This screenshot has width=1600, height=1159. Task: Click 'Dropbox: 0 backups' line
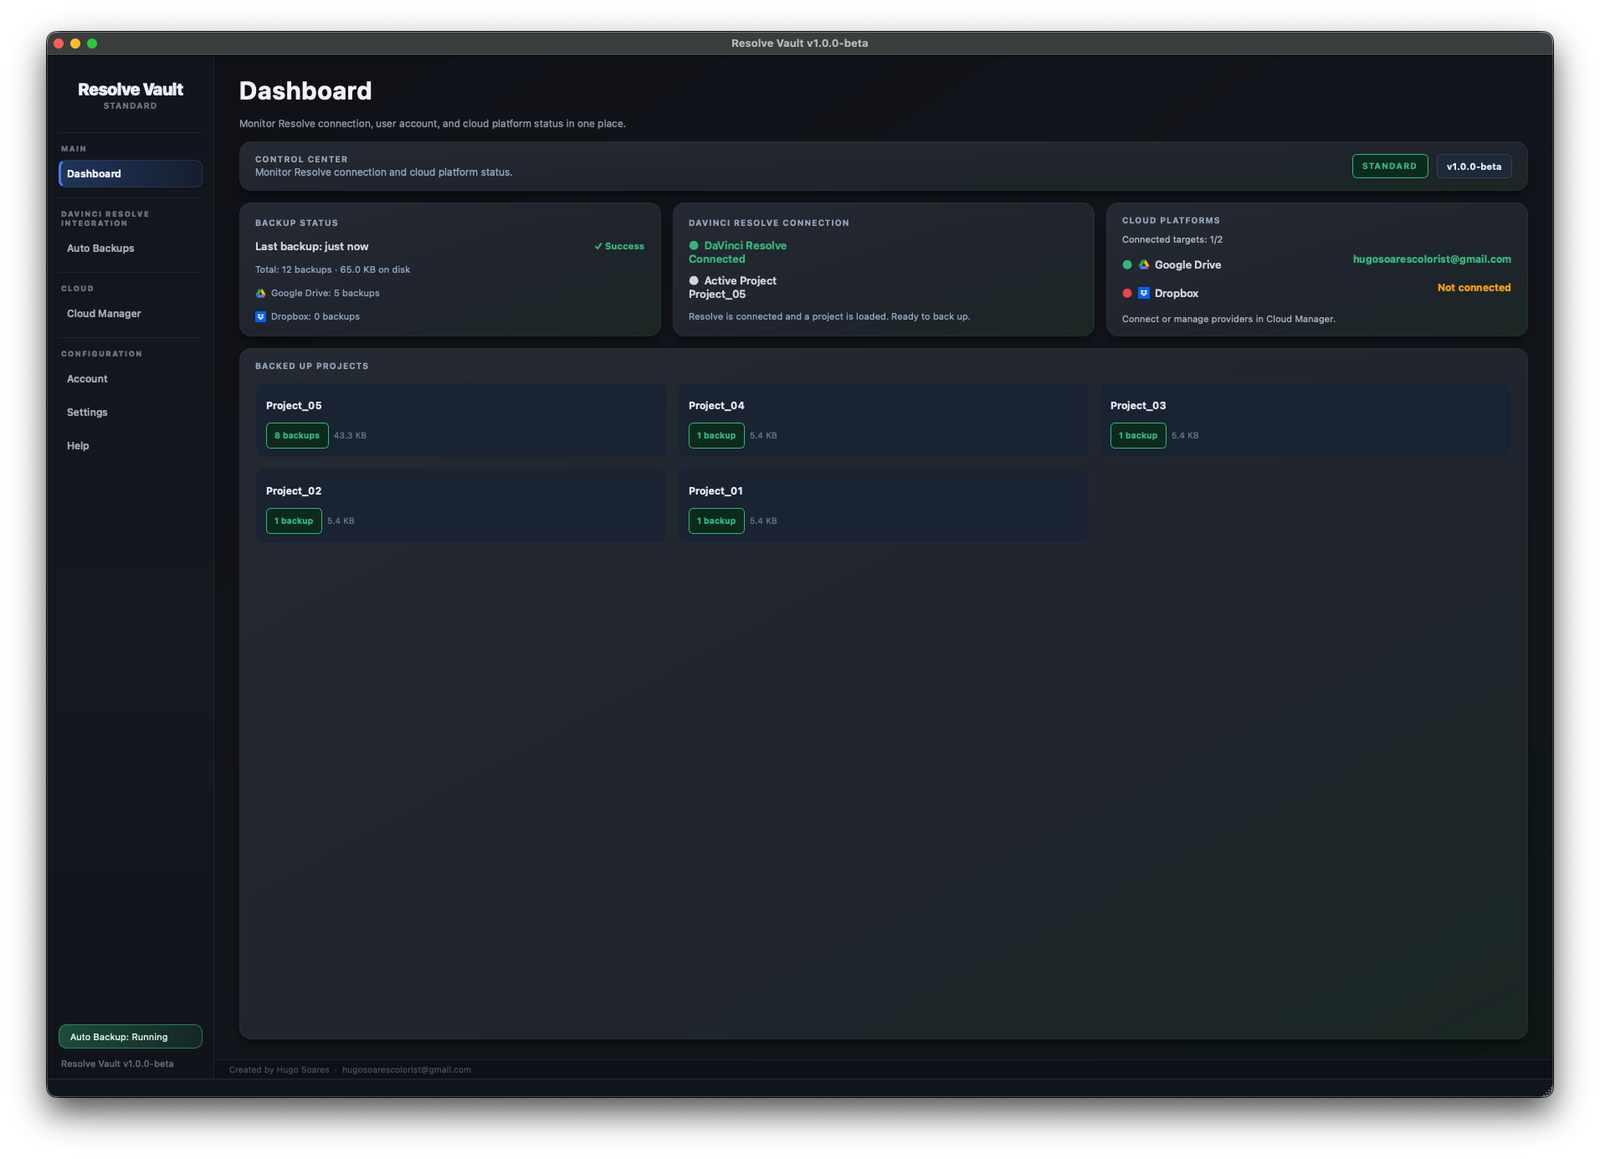coord(315,316)
